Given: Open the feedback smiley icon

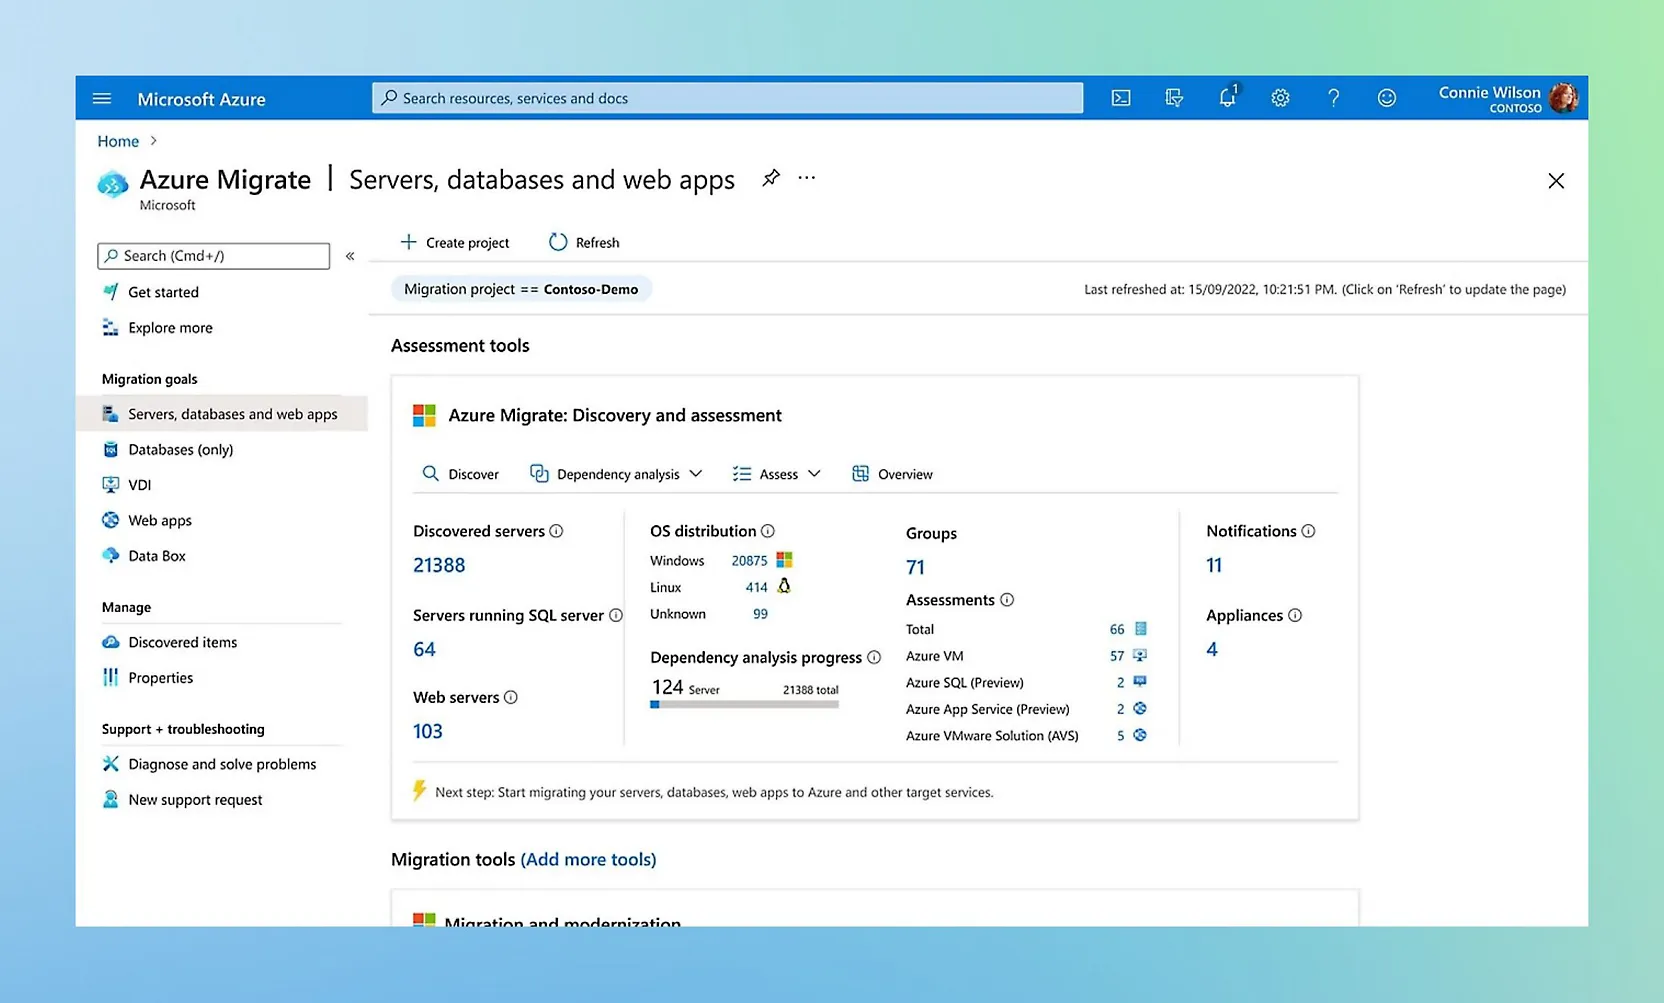Looking at the screenshot, I should [1386, 98].
